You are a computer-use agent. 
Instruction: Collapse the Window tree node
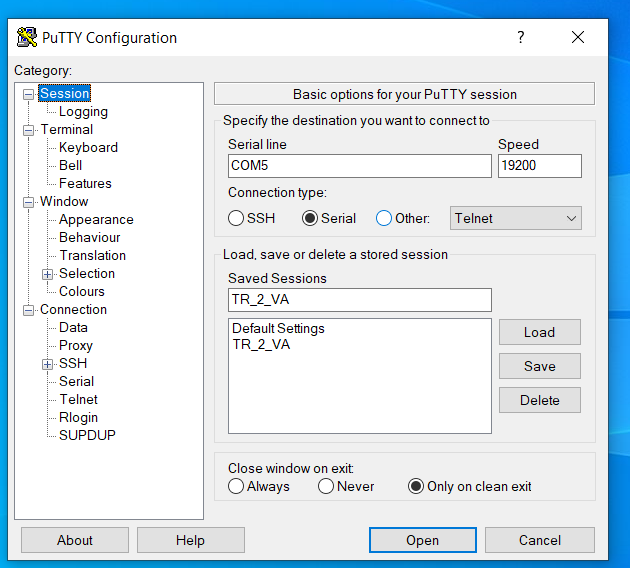pos(28,202)
